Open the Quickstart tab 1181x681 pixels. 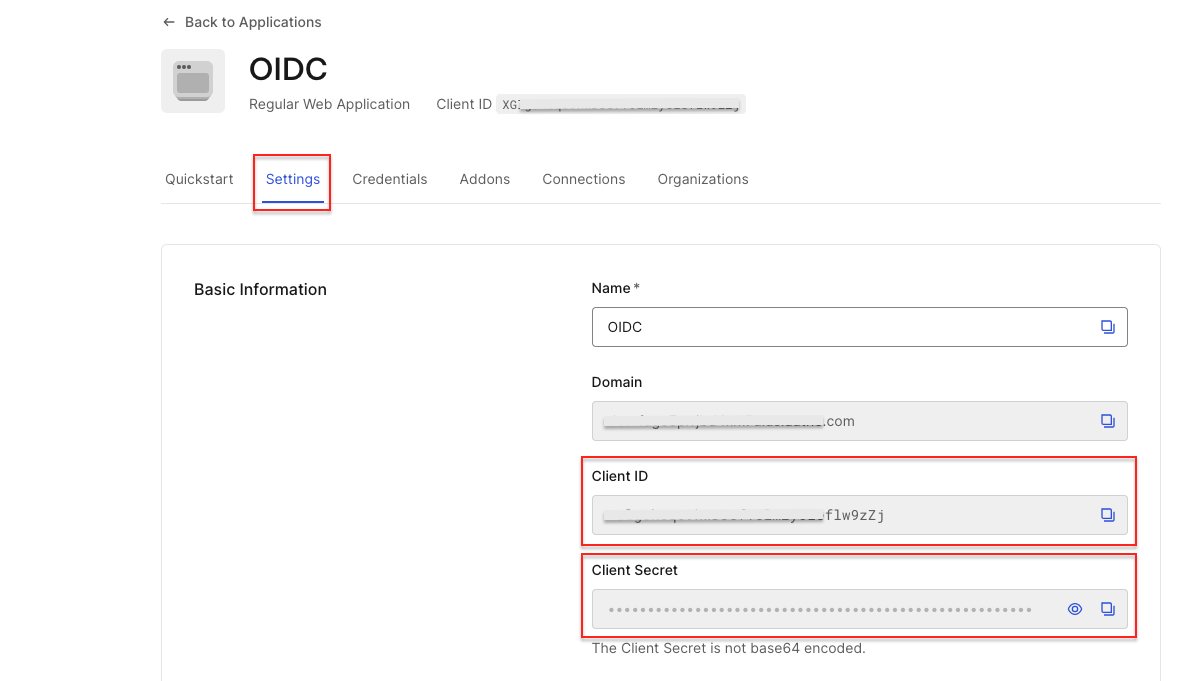(x=199, y=179)
